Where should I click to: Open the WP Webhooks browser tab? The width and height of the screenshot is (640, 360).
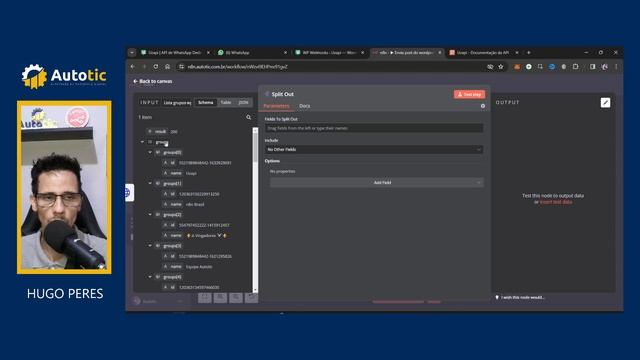click(329, 53)
